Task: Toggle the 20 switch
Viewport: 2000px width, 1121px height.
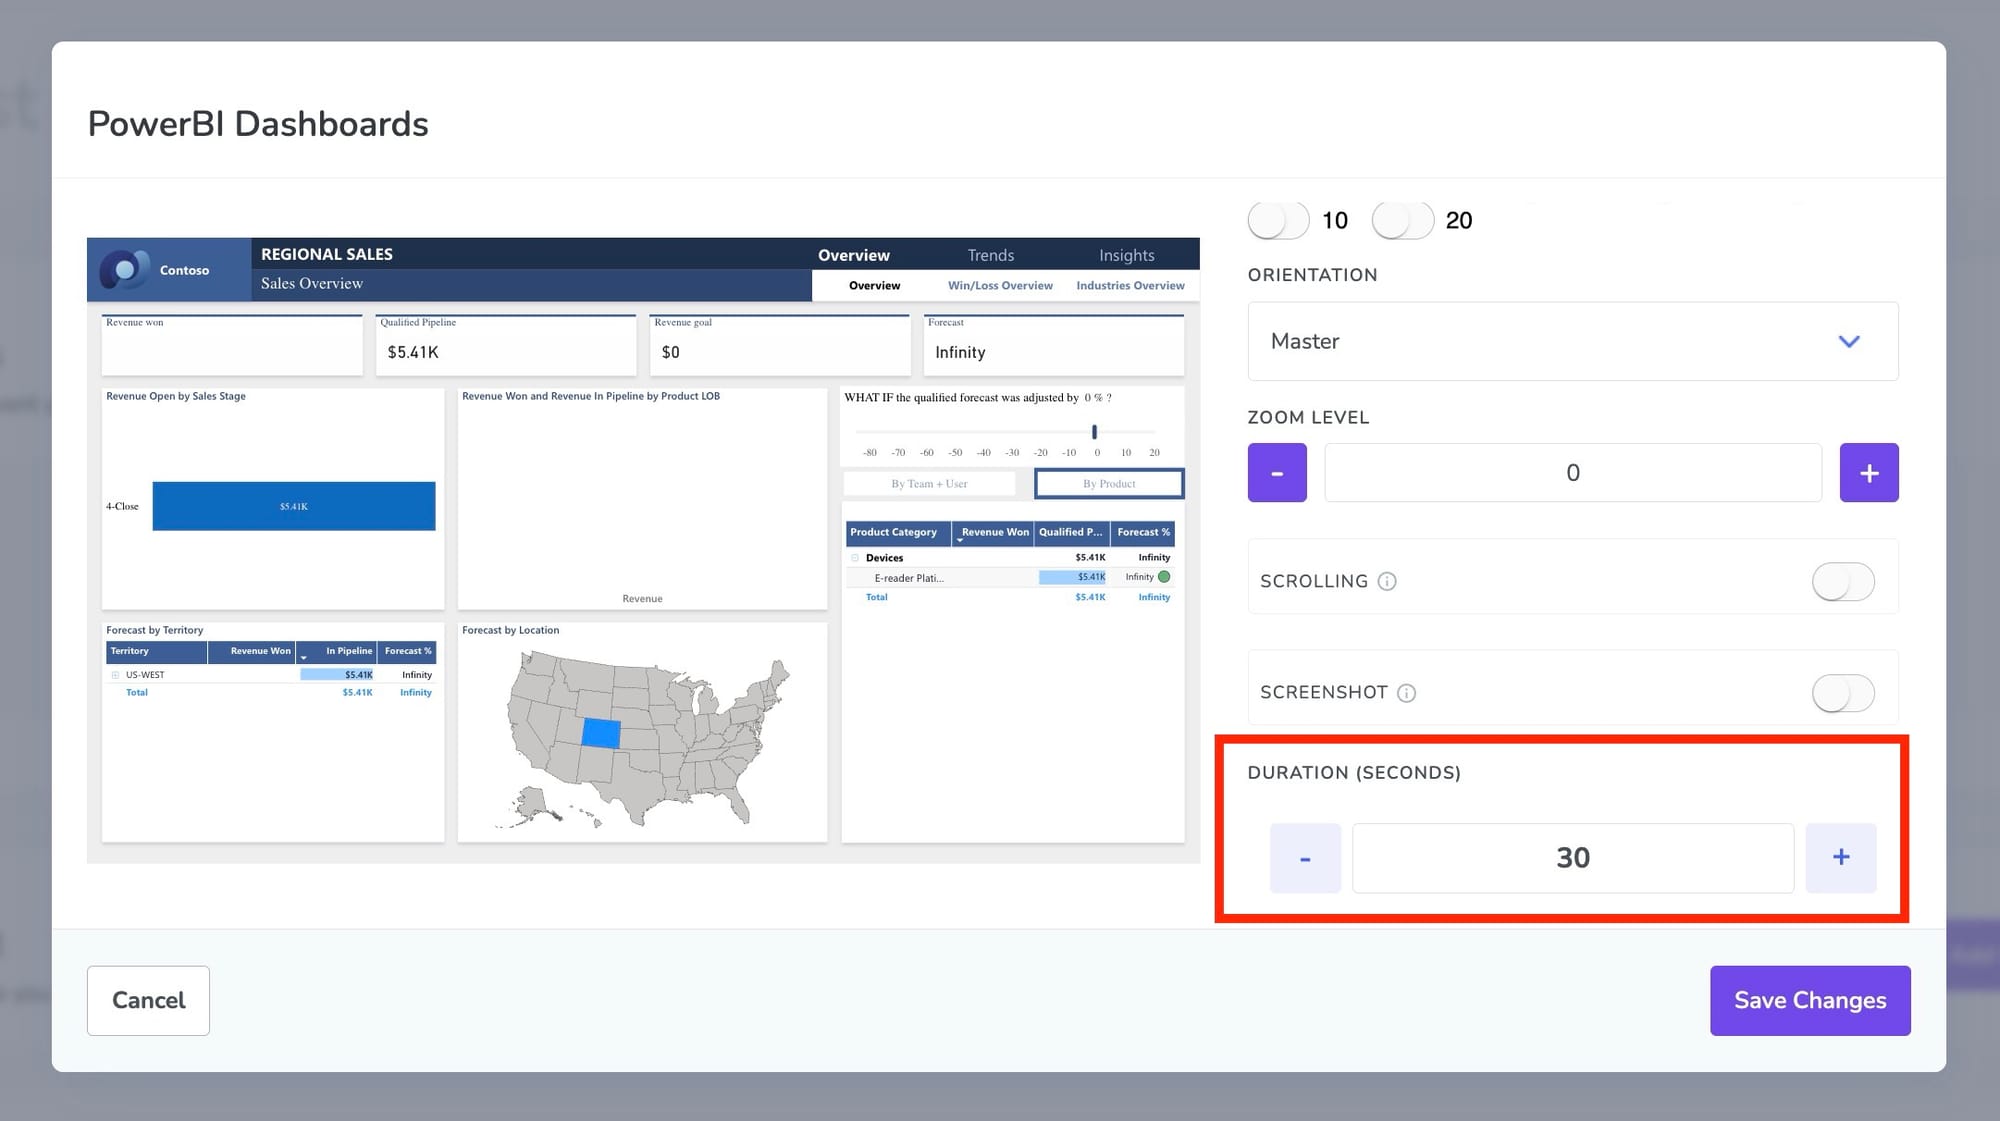Action: pos(1402,220)
